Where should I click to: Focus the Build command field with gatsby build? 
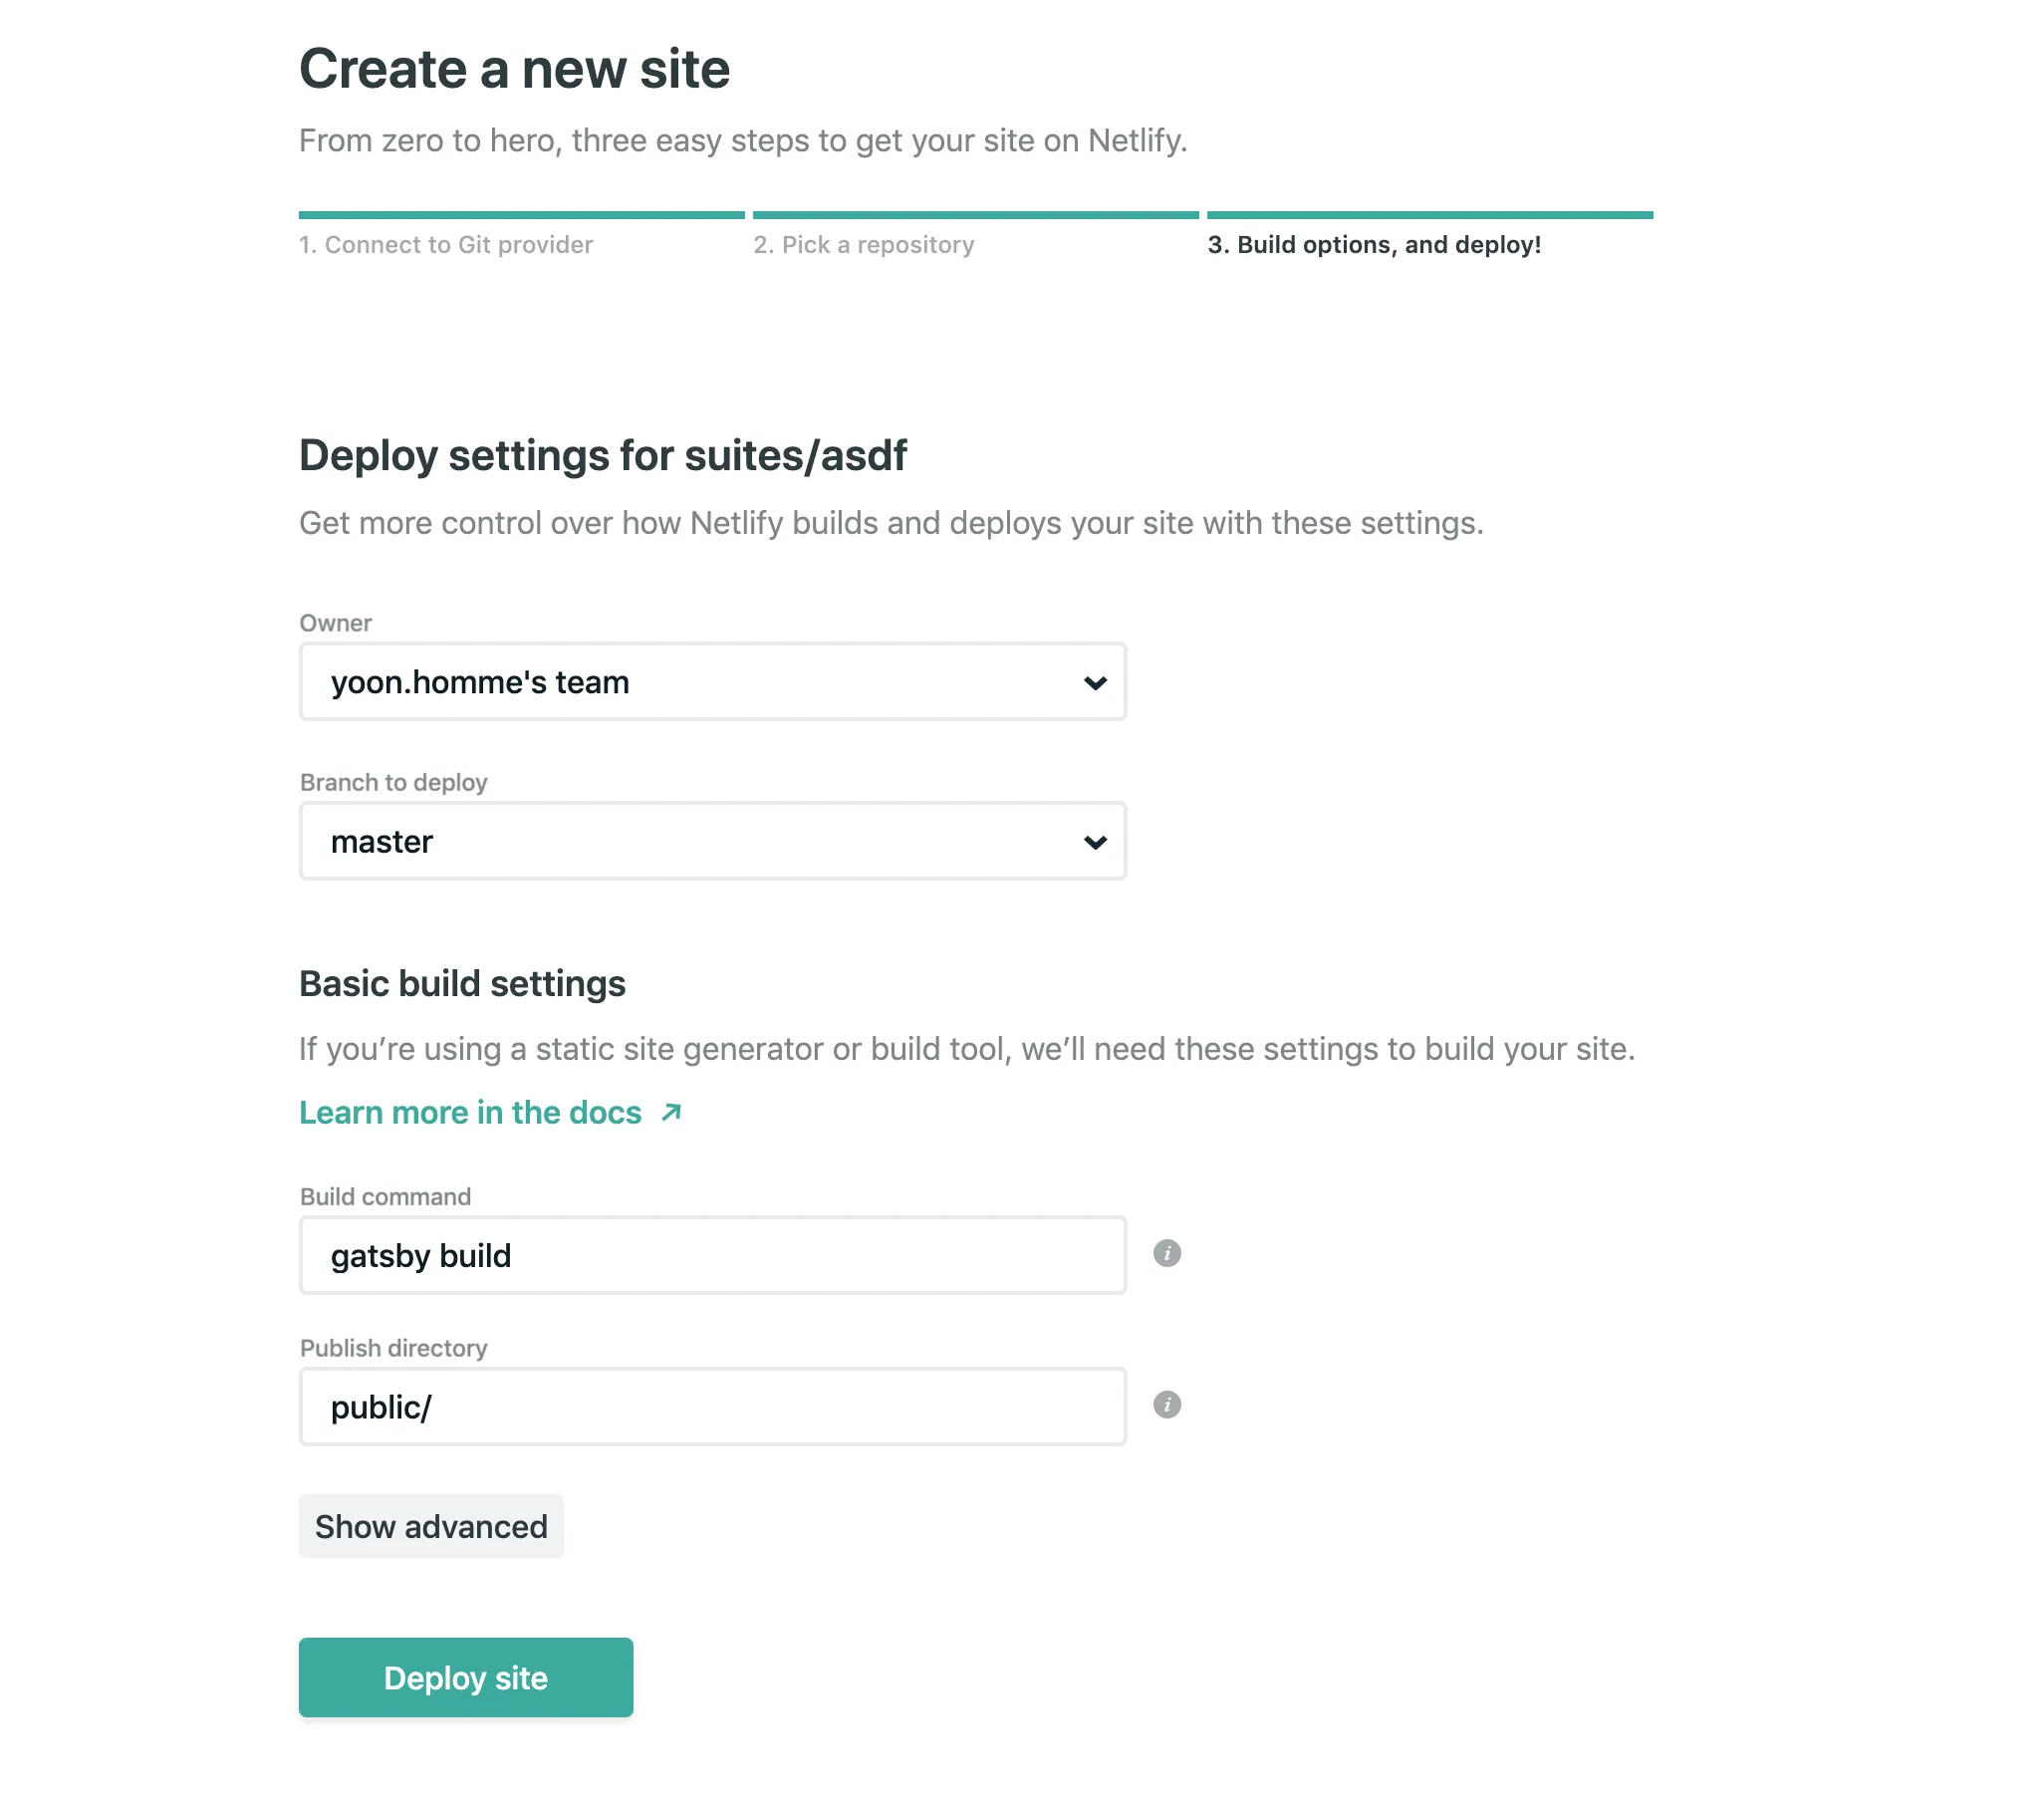[x=712, y=1255]
